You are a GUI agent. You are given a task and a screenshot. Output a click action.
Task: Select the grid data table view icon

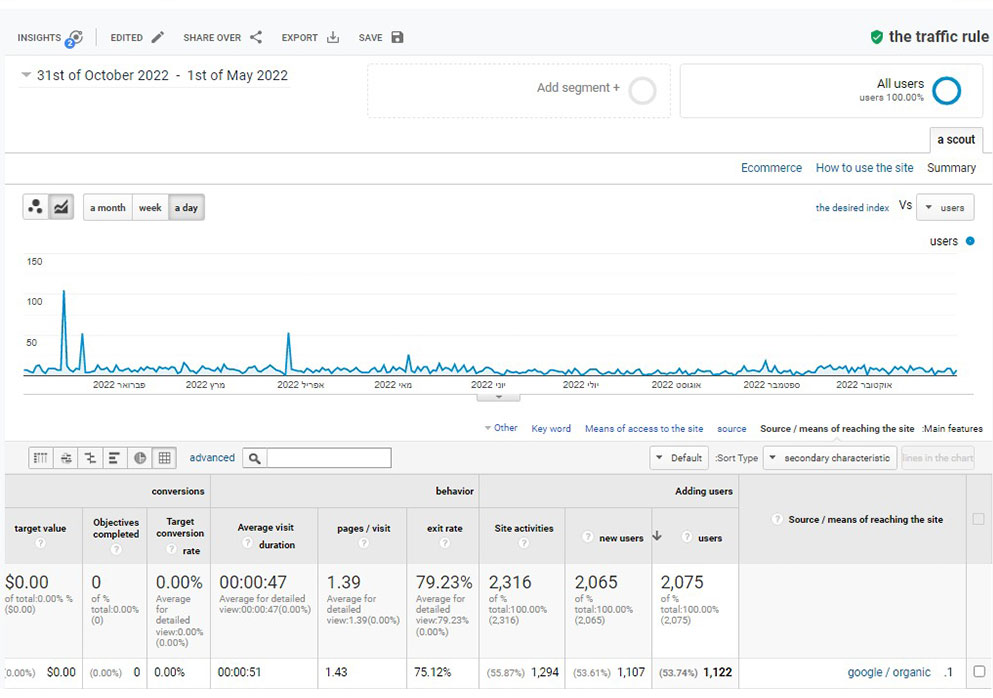click(165, 458)
